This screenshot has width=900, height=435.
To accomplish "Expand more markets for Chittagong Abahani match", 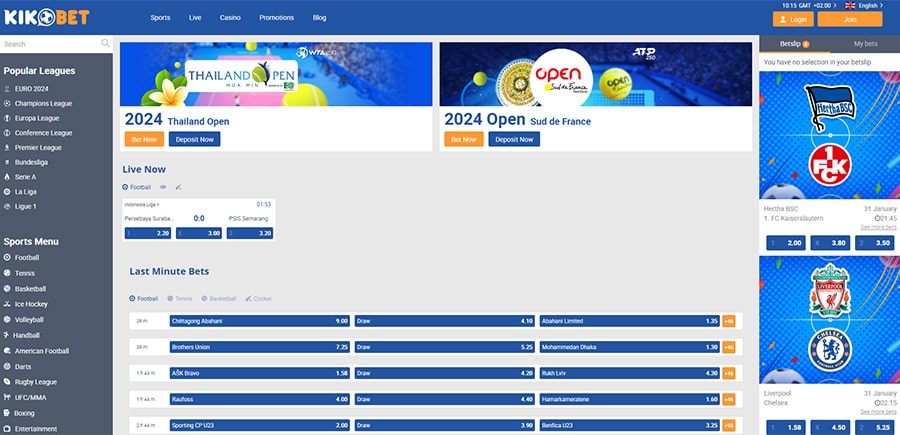I will (x=728, y=321).
